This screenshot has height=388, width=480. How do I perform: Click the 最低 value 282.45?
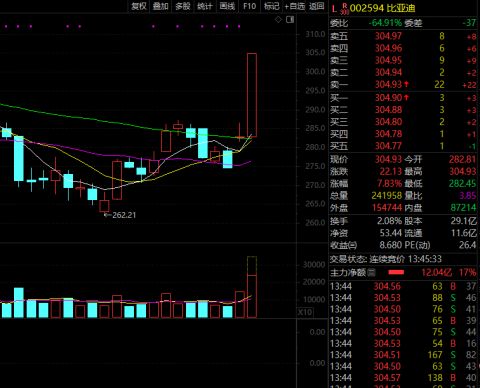(x=462, y=183)
